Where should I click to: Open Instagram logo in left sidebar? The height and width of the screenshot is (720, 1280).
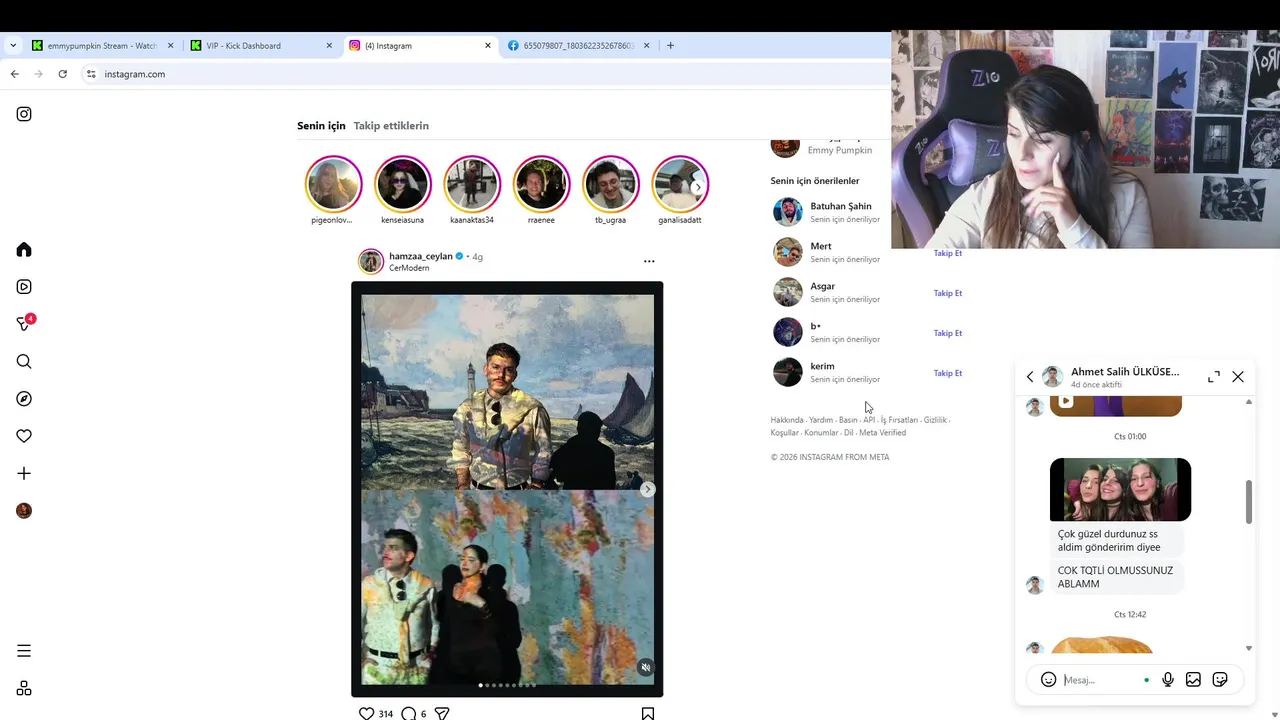click(x=24, y=114)
